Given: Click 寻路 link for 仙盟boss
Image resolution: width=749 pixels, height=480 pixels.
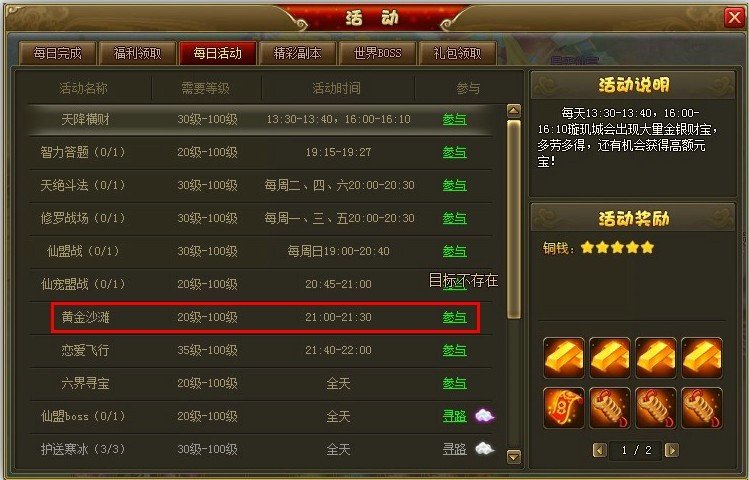Looking at the screenshot, I should (x=454, y=416).
